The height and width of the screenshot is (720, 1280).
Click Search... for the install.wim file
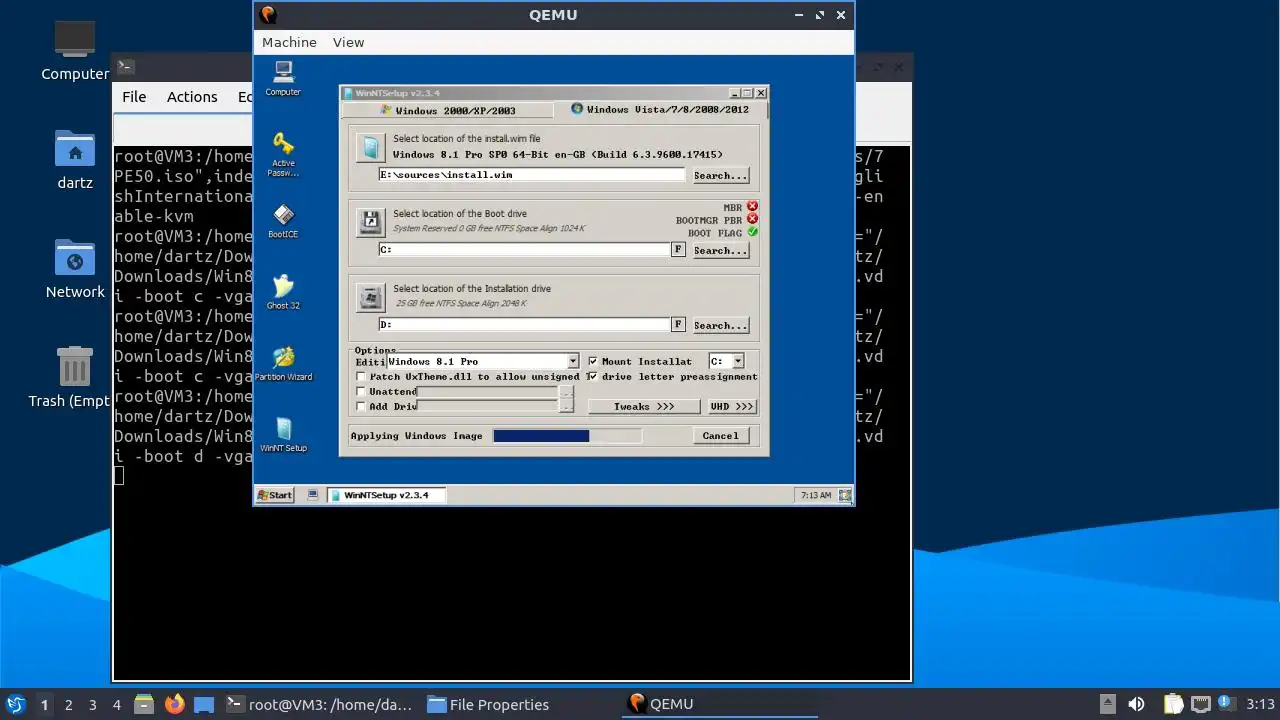point(720,176)
